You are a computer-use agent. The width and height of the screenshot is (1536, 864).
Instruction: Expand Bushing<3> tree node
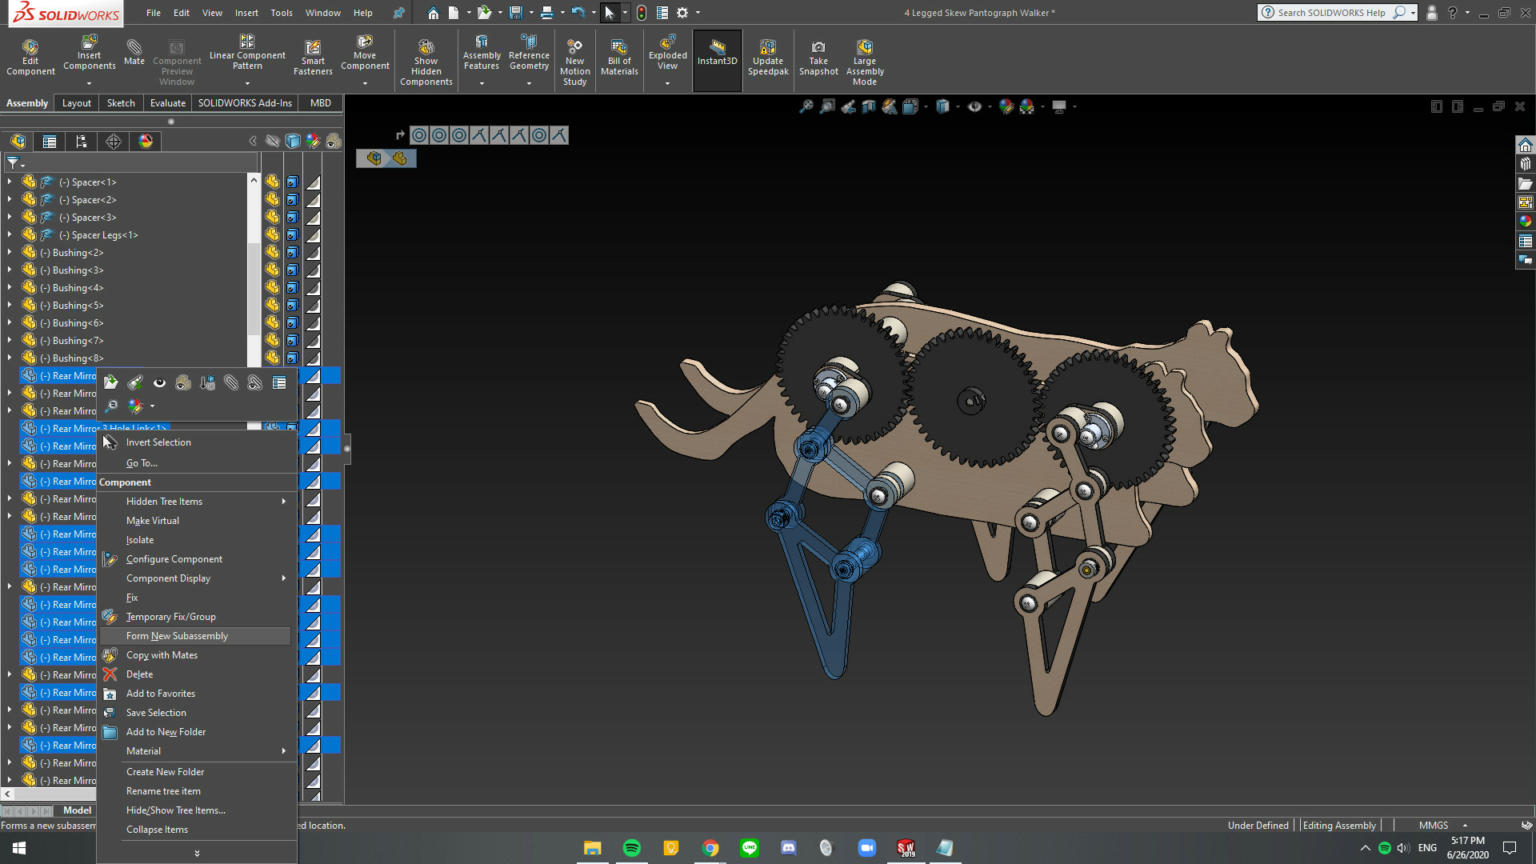pos(10,270)
